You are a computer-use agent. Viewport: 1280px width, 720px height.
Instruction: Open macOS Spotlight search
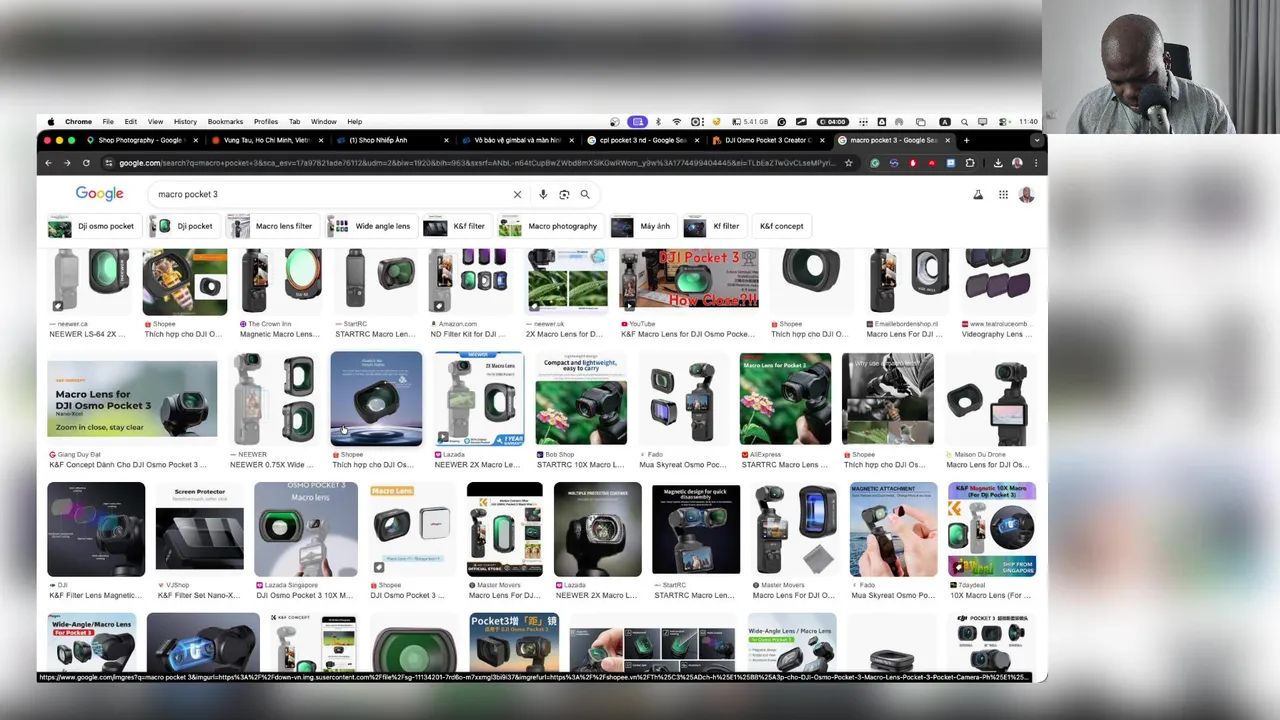964,122
